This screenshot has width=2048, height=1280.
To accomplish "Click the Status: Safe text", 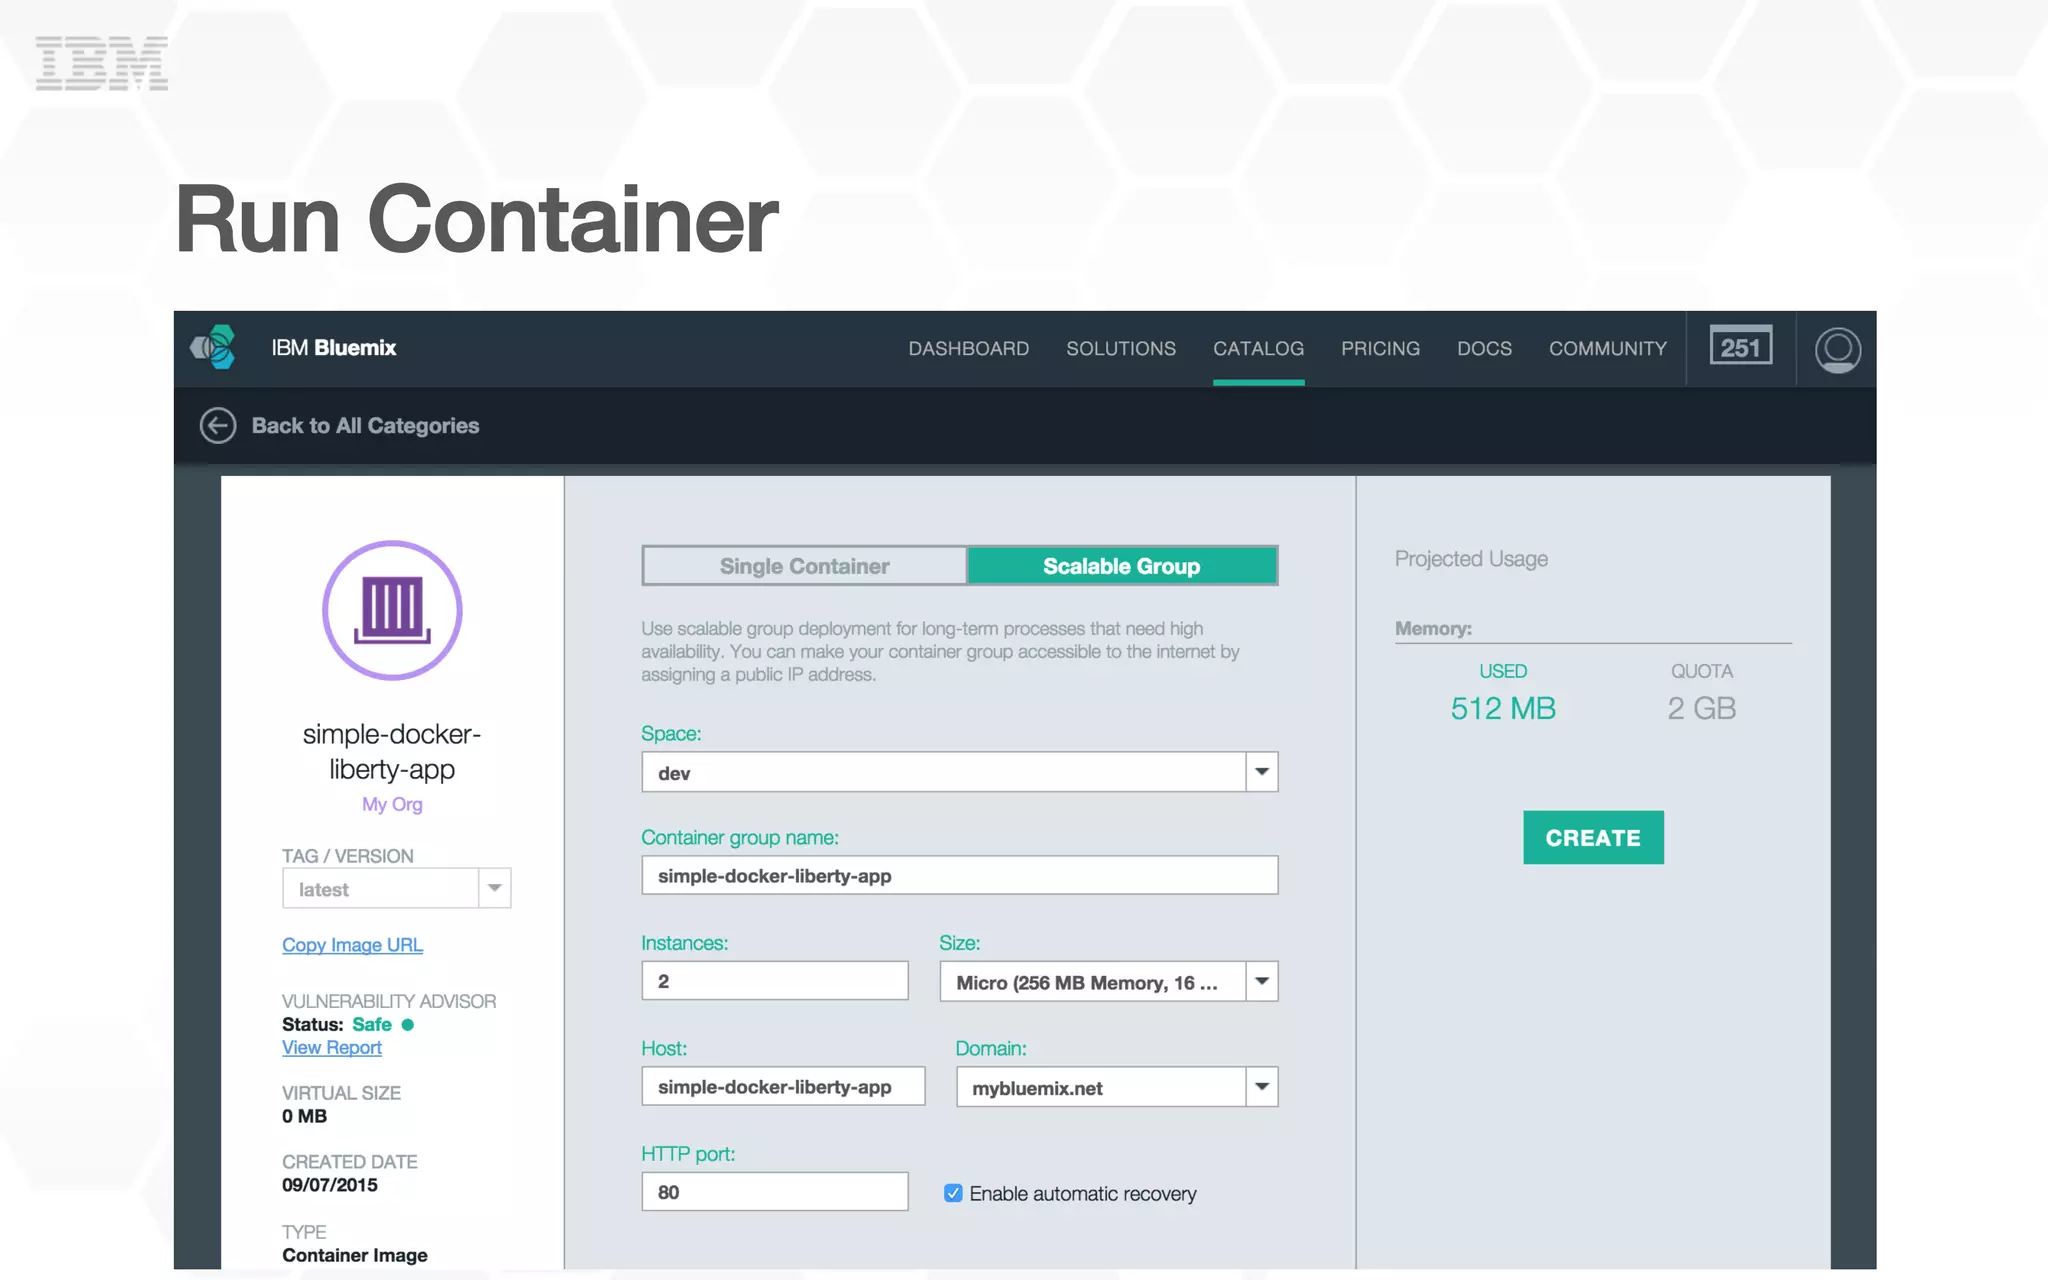I will pyautogui.click(x=337, y=1025).
